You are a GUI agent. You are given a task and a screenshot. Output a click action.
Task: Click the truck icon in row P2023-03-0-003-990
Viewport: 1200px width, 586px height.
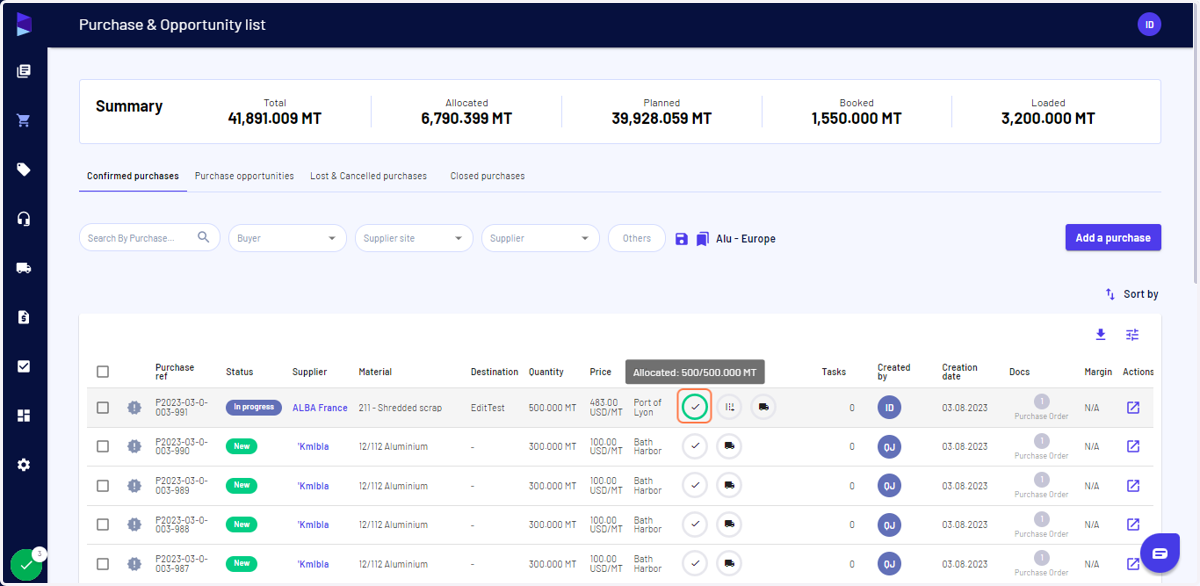(x=729, y=446)
